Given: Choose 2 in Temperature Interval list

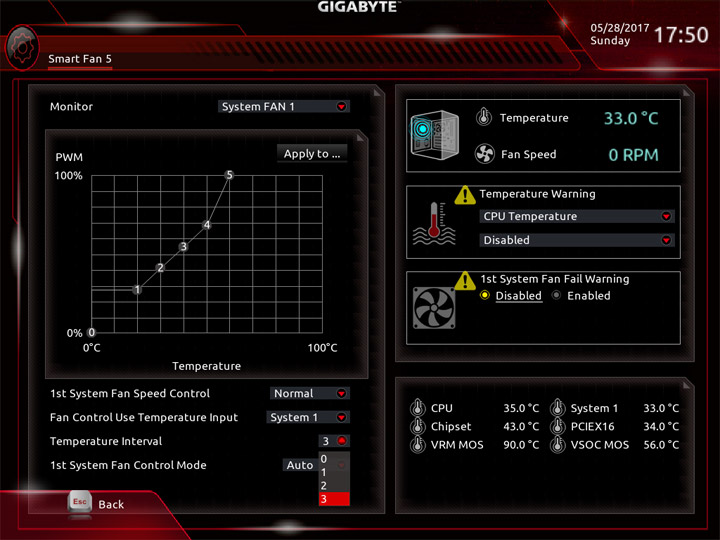Looking at the screenshot, I should coord(334,485).
